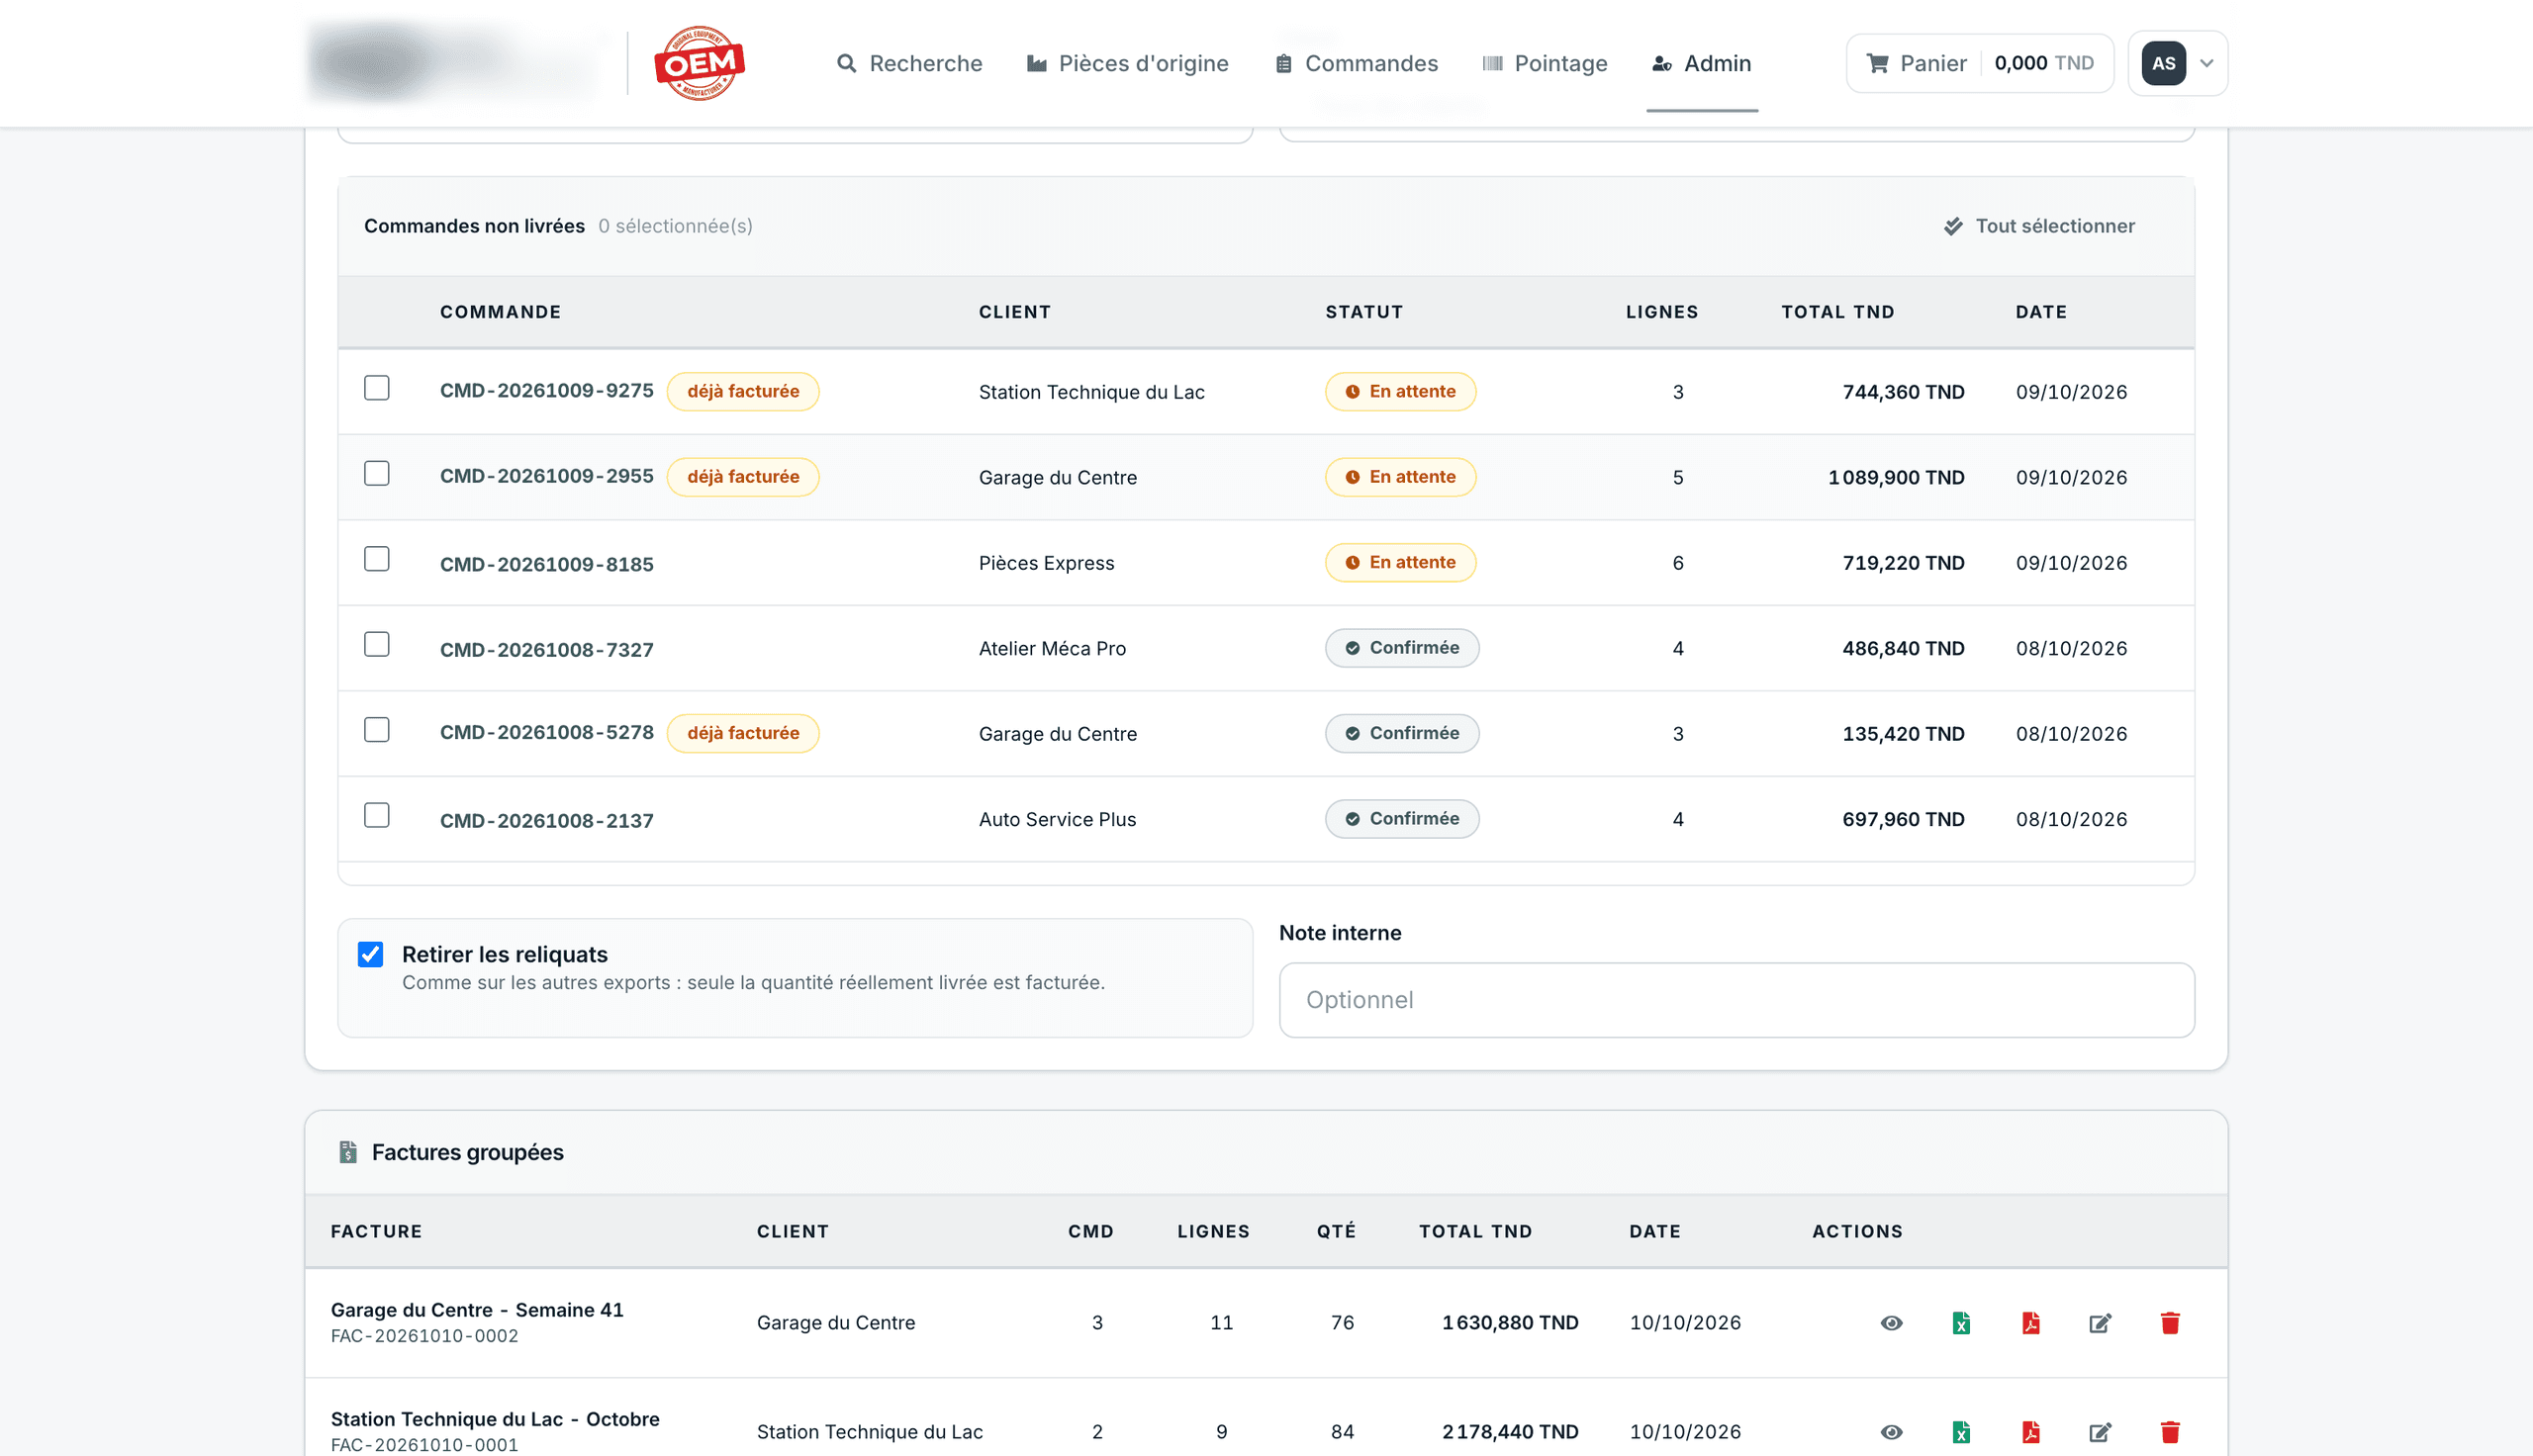Edit the Garage du Centre - Semaine 41 invoice
The height and width of the screenshot is (1456, 2533).
pyautogui.click(x=2100, y=1323)
